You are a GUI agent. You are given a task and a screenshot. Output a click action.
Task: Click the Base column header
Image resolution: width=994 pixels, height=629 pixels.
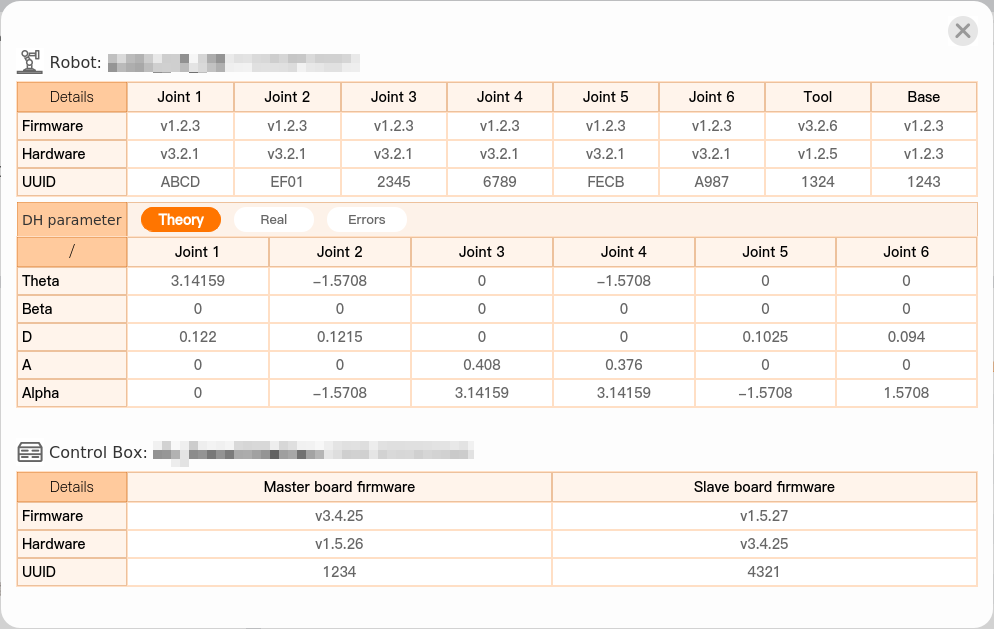point(923,97)
